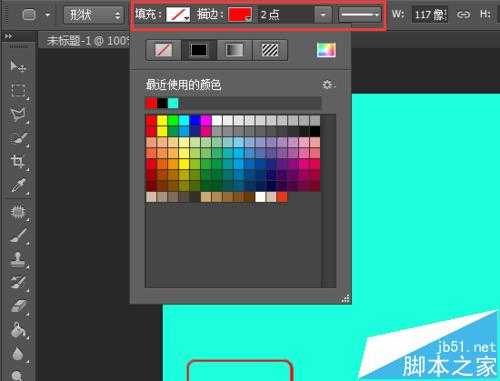Open the stroke (描边) color dropdown

click(240, 15)
